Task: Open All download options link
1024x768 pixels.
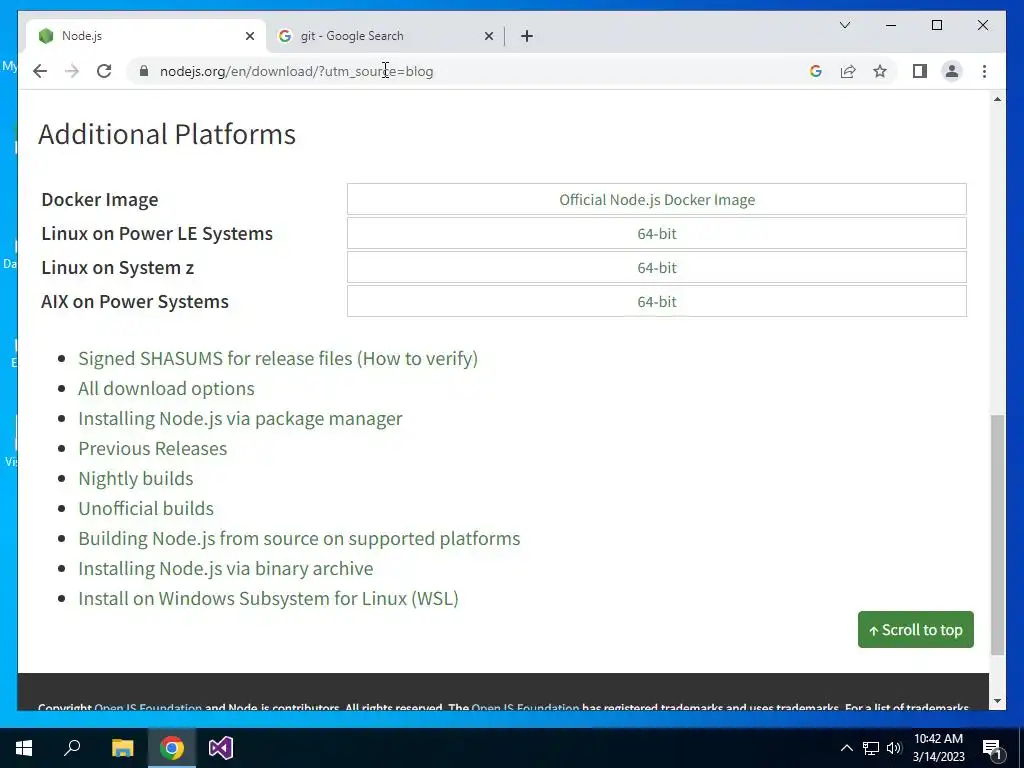Action: (166, 388)
